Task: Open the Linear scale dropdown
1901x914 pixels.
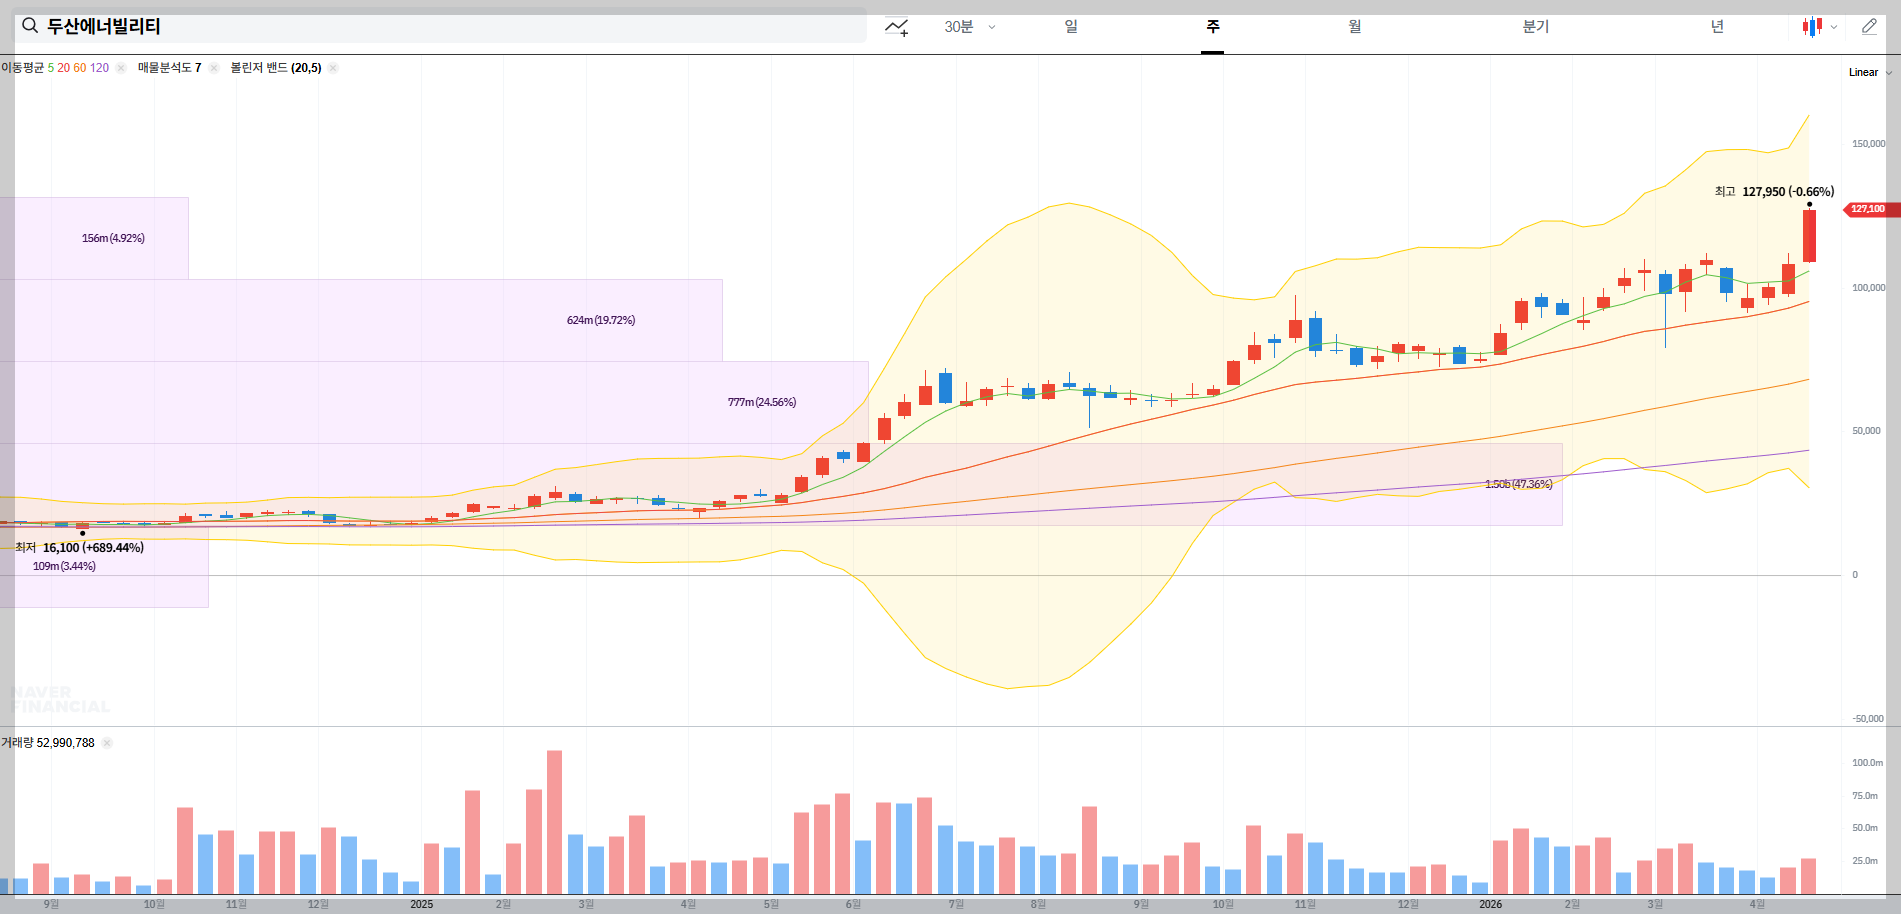Action: (1870, 72)
